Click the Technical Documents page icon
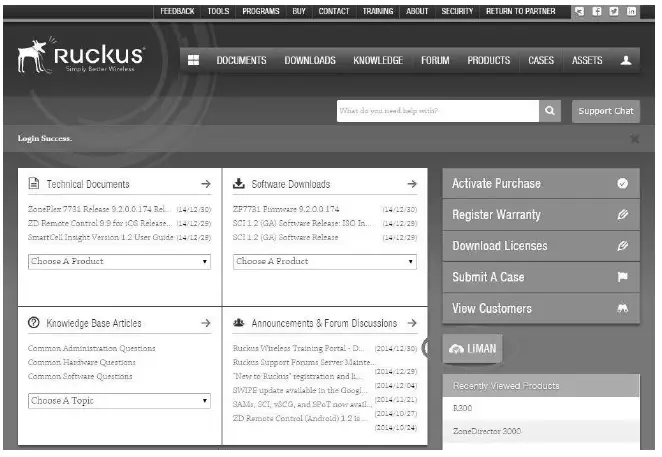The width and height of the screenshot is (662, 457). [x=33, y=183]
